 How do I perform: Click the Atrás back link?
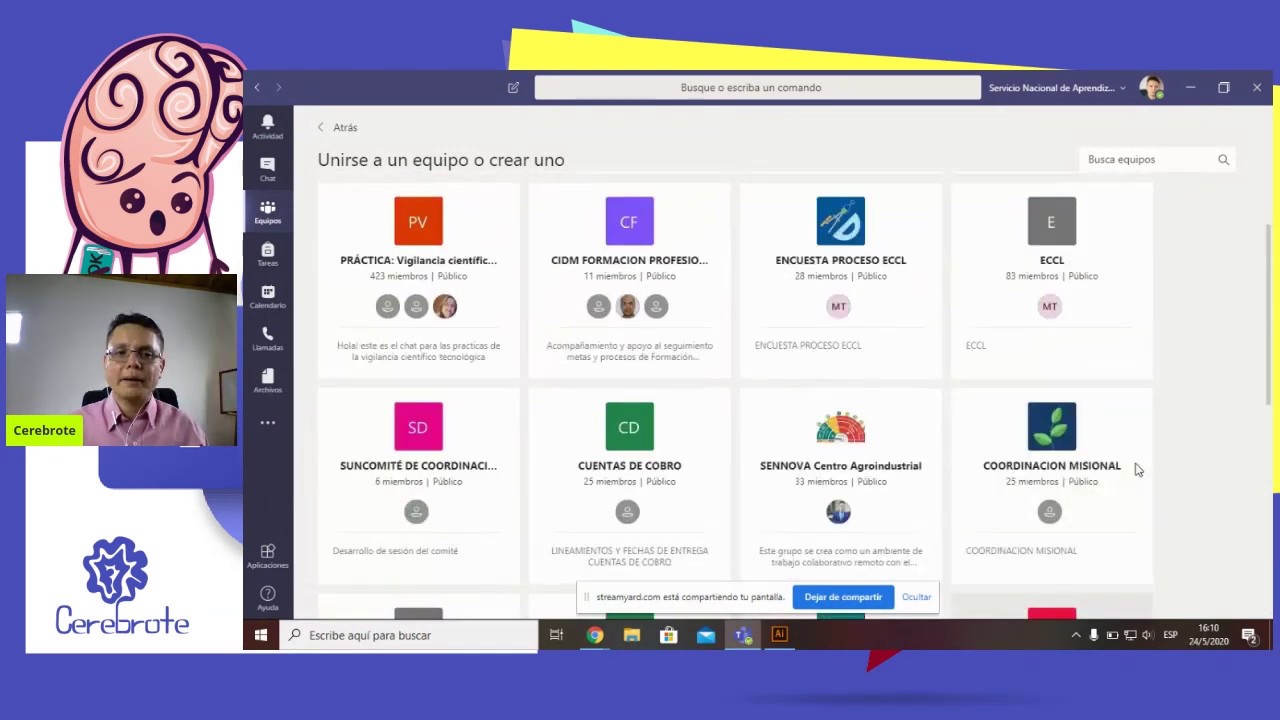tap(337, 128)
